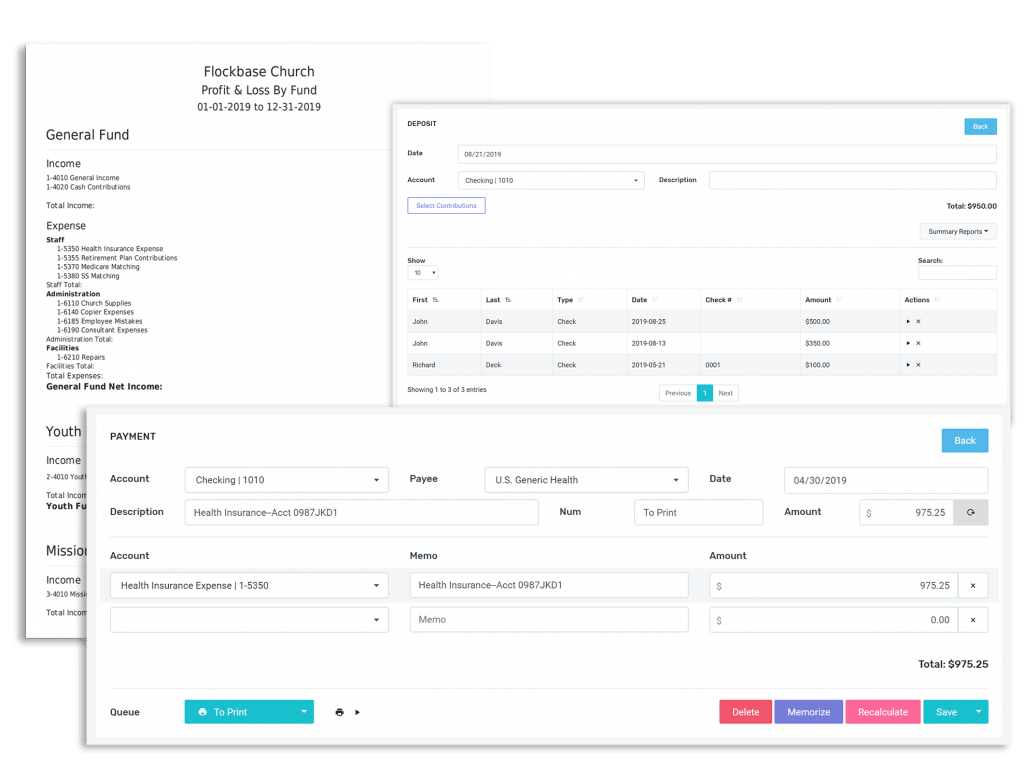This screenshot has height=779, width=1024.
Task: Open the Save button's dropdown caret
Action: 978,712
